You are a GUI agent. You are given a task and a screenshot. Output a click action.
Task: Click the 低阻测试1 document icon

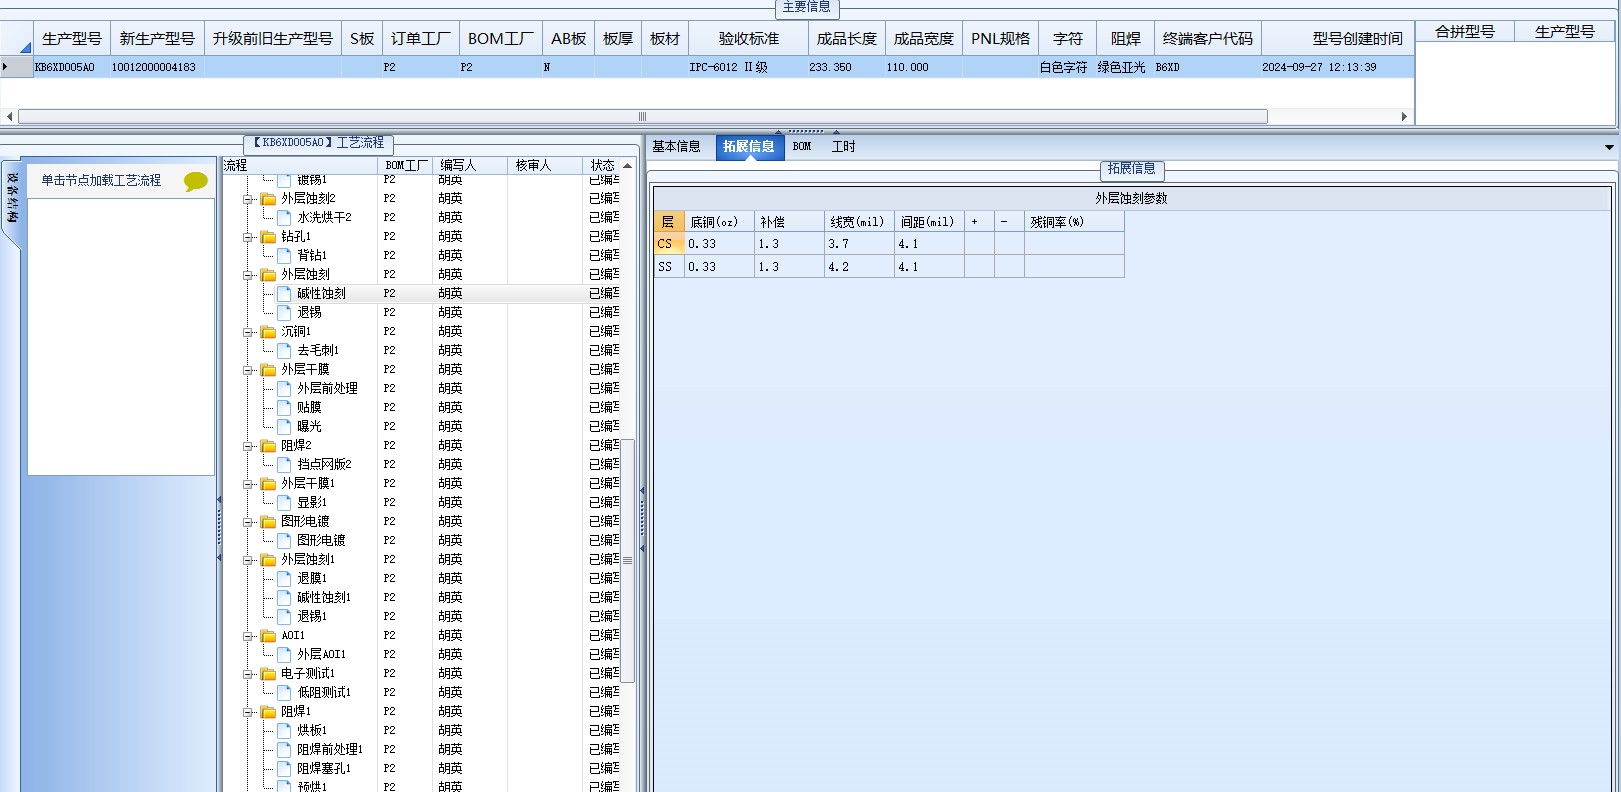click(x=284, y=692)
